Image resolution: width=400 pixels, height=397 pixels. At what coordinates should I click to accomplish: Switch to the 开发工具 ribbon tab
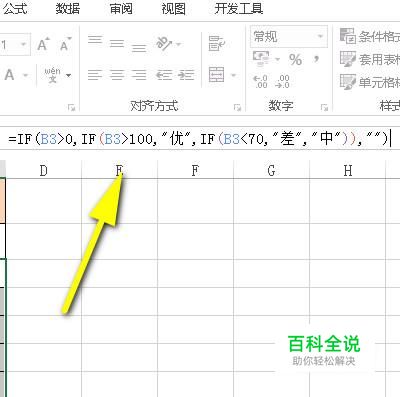pyautogui.click(x=239, y=8)
